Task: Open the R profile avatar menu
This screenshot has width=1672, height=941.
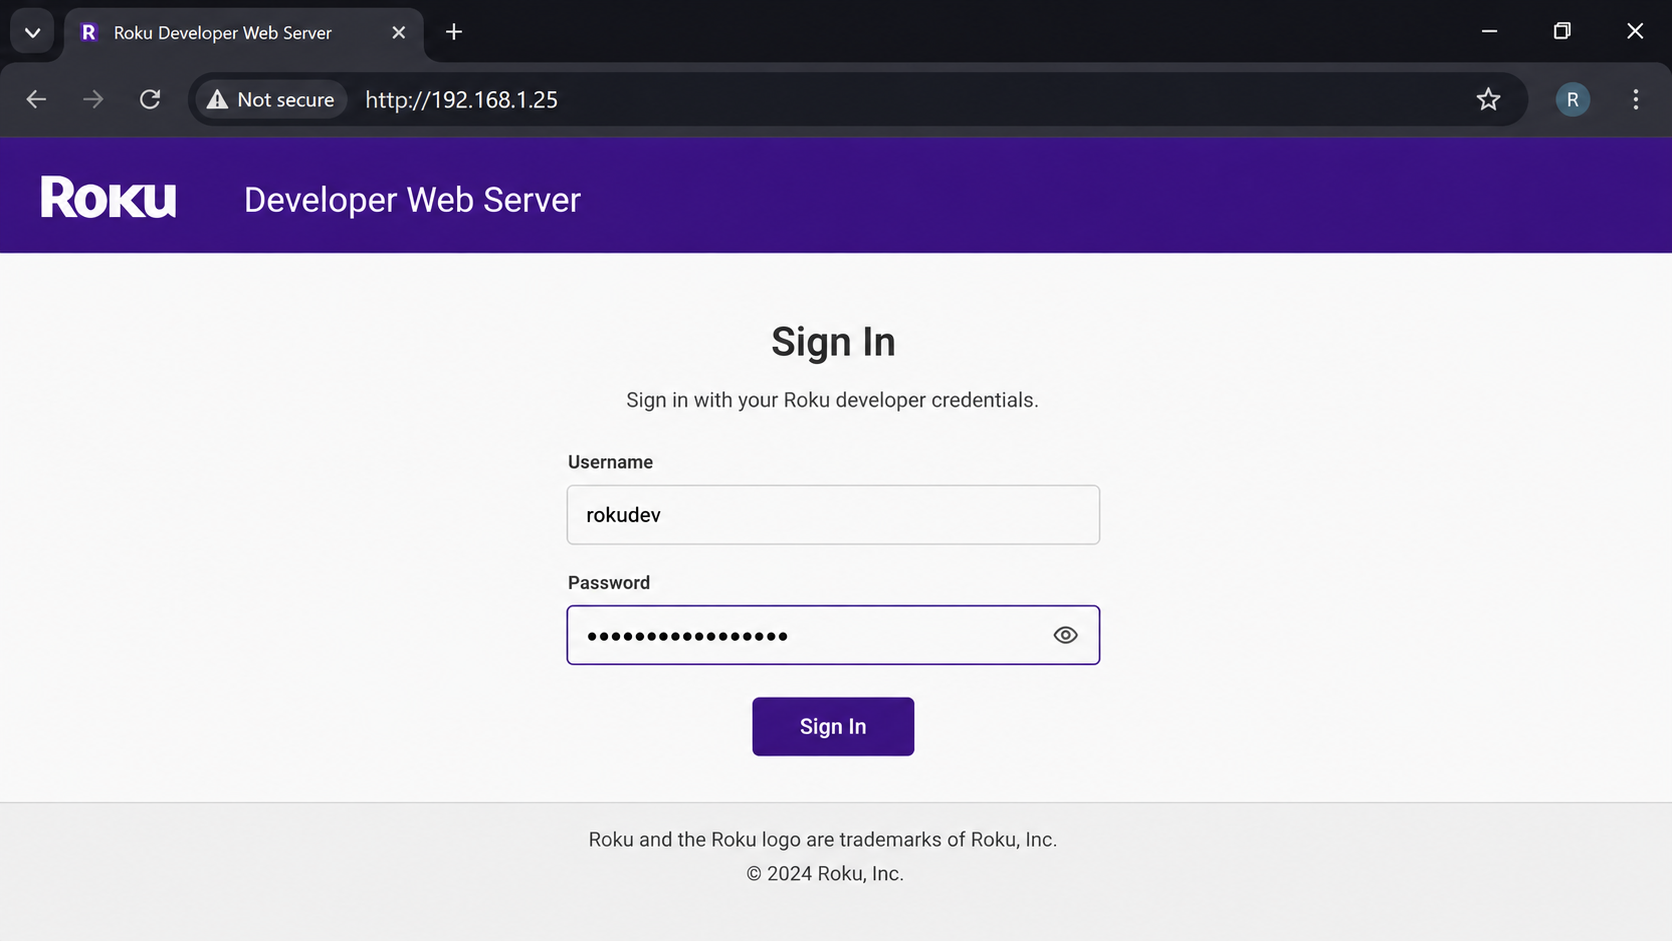Action: click(1572, 99)
